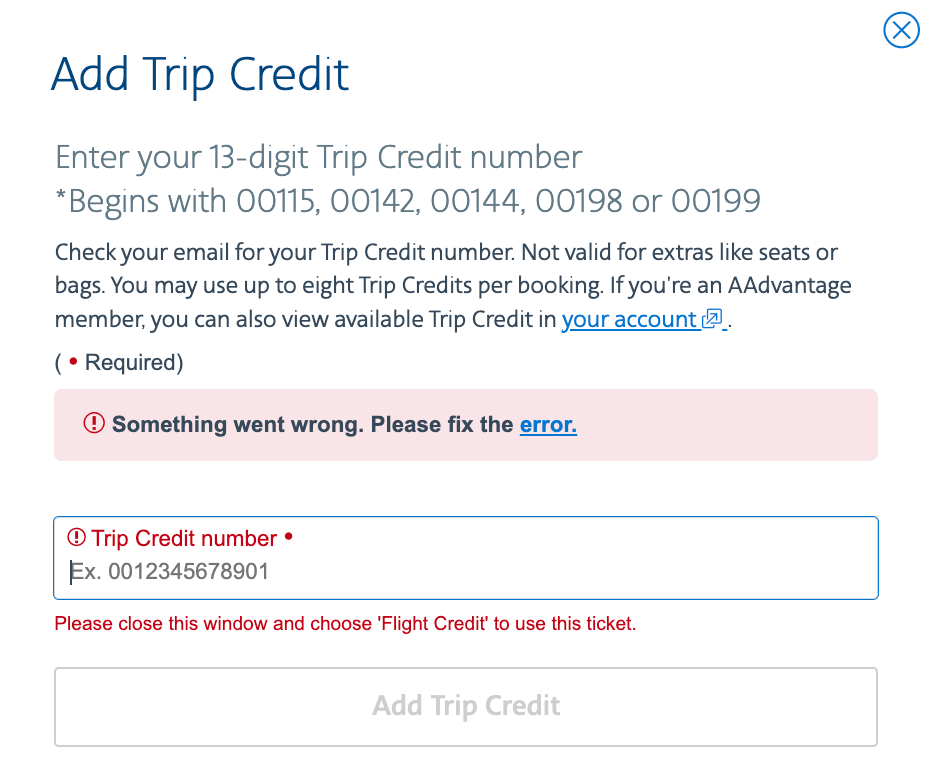
Task: Close the Add Trip Credit dialog
Action: coord(901,30)
